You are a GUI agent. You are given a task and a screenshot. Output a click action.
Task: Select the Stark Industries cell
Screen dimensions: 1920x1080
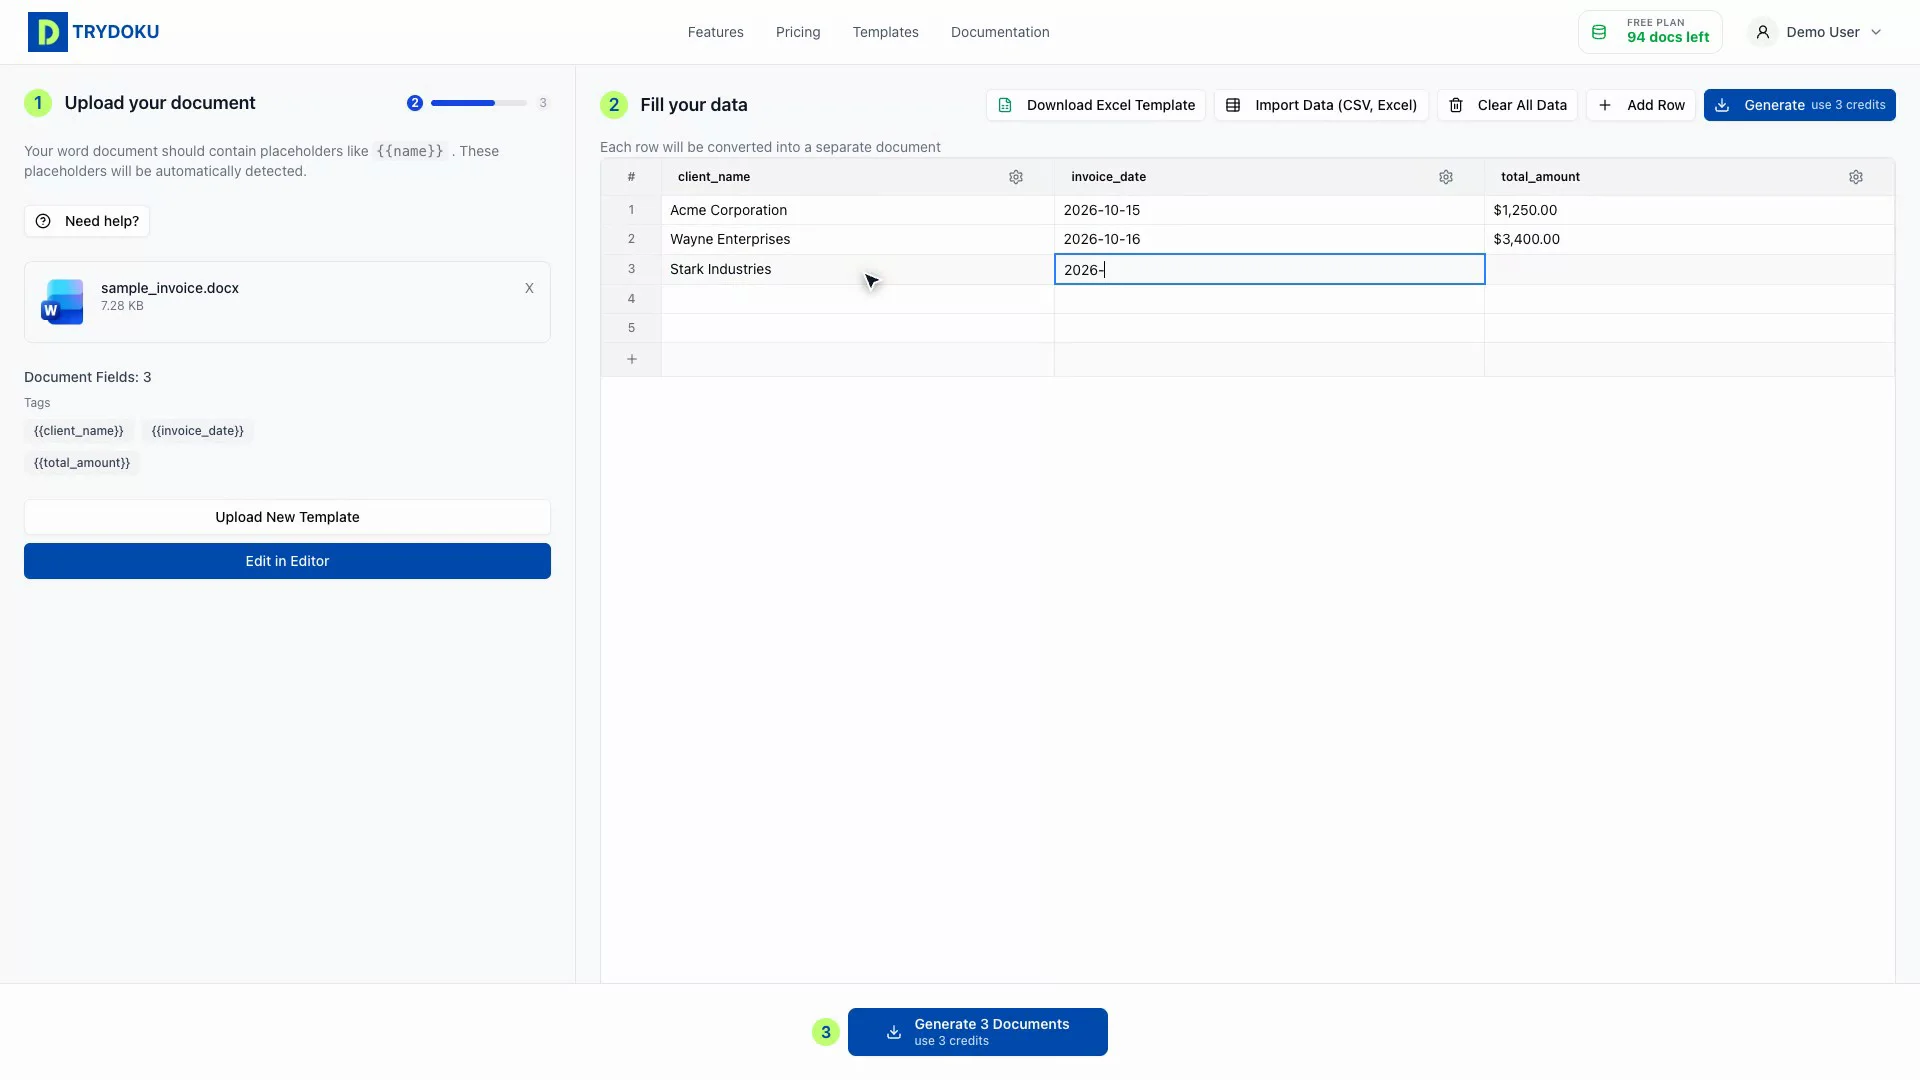click(857, 269)
